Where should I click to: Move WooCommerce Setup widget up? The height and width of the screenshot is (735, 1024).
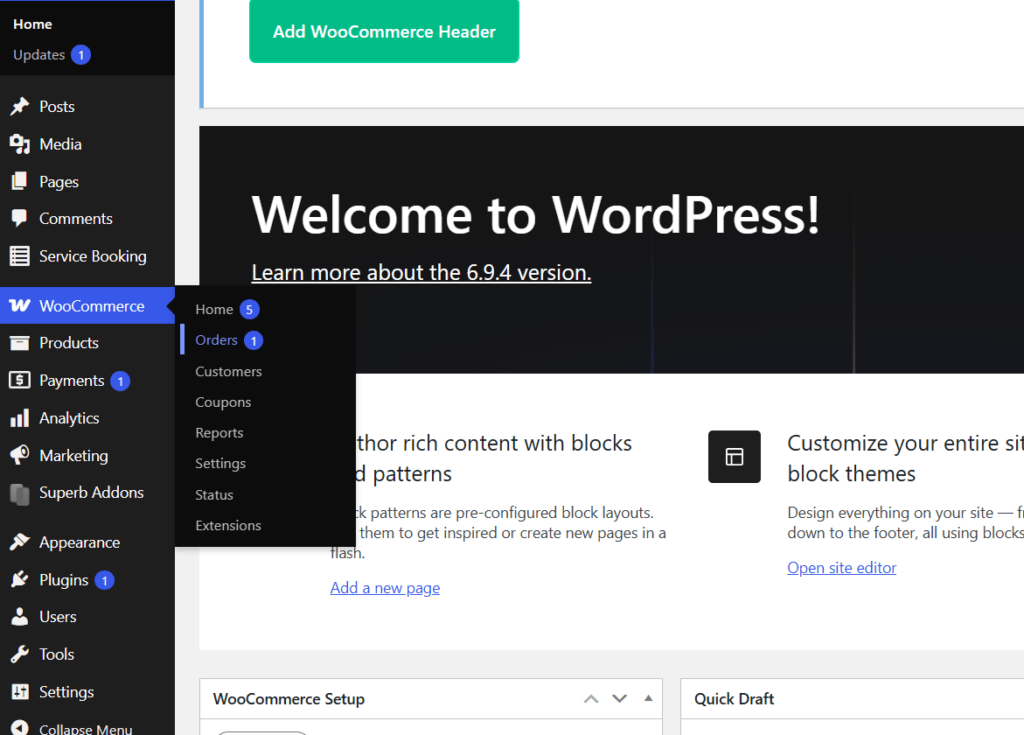pyautogui.click(x=591, y=699)
